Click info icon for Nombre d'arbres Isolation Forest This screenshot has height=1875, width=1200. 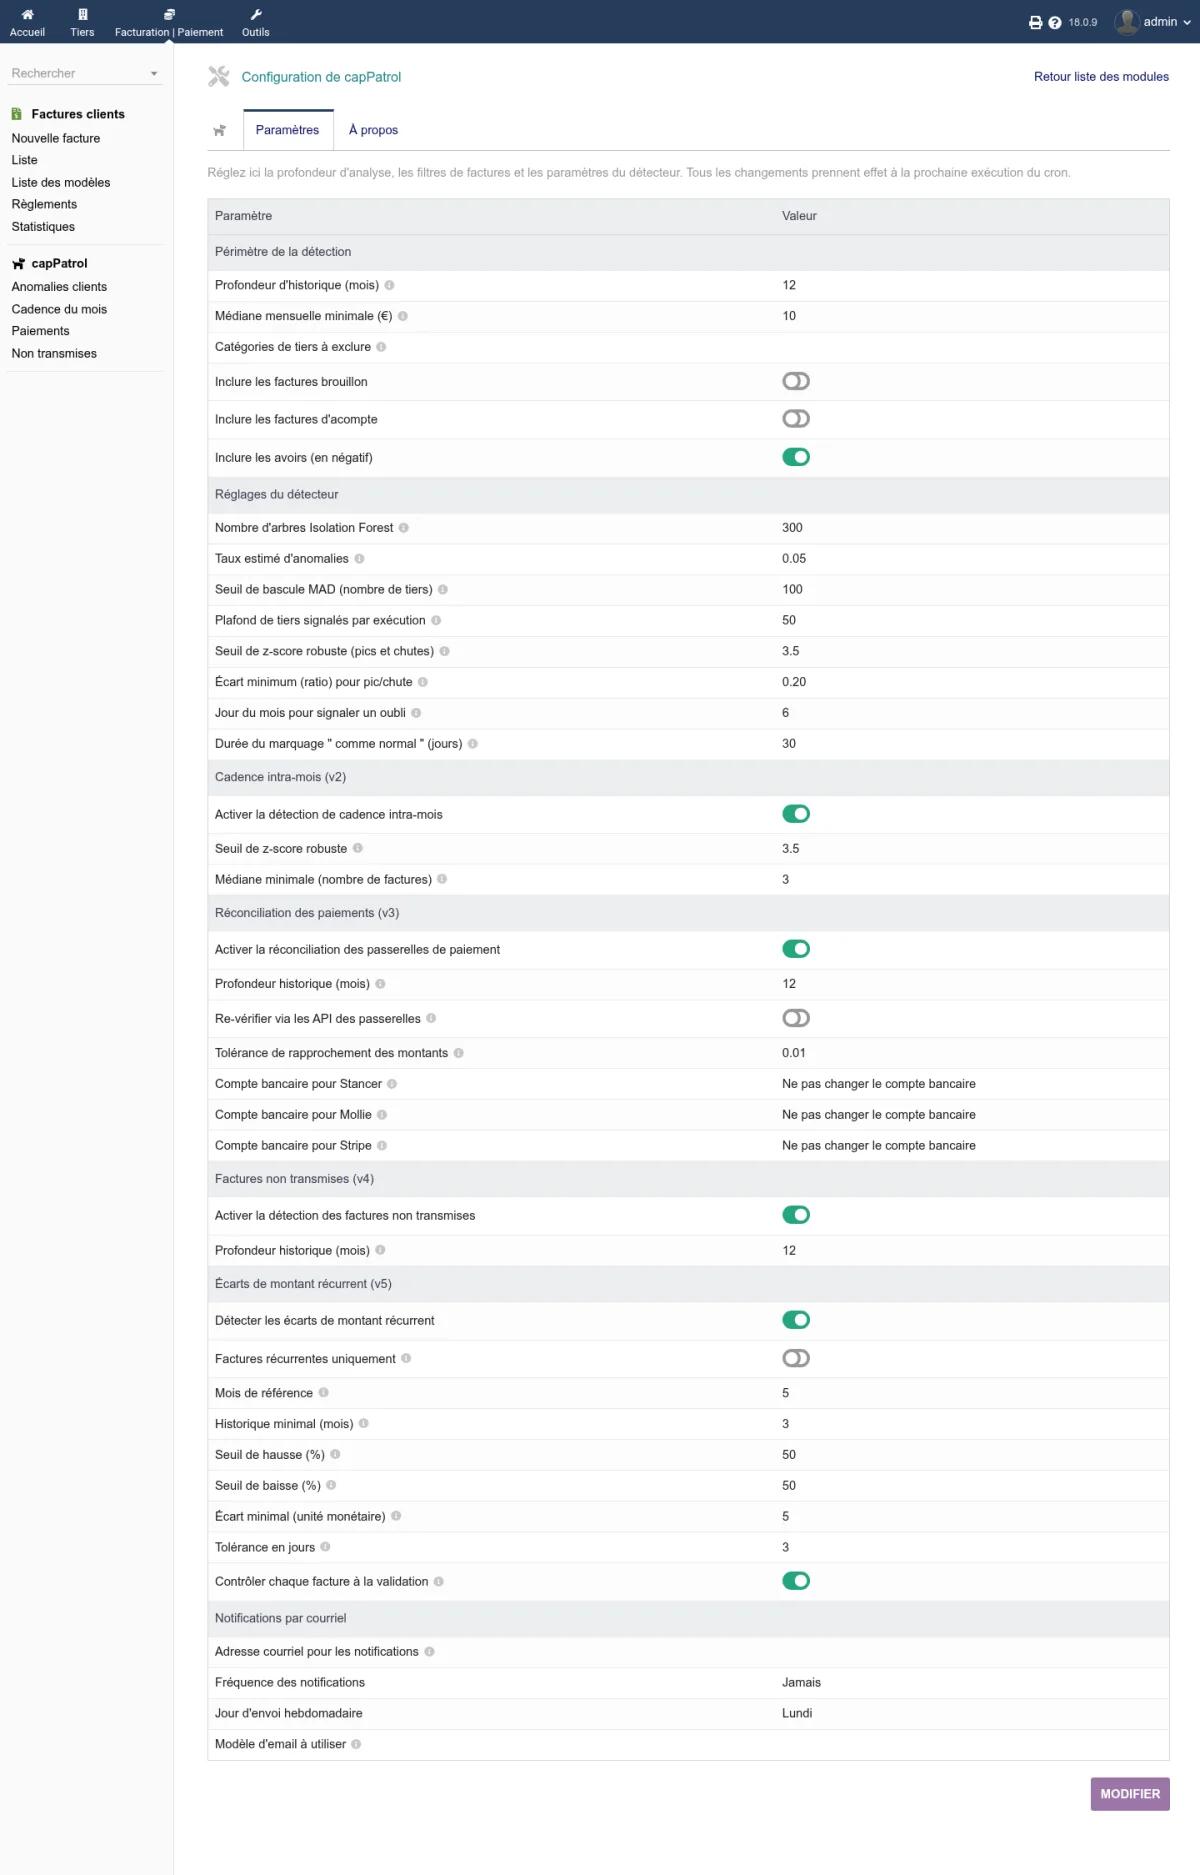(404, 528)
